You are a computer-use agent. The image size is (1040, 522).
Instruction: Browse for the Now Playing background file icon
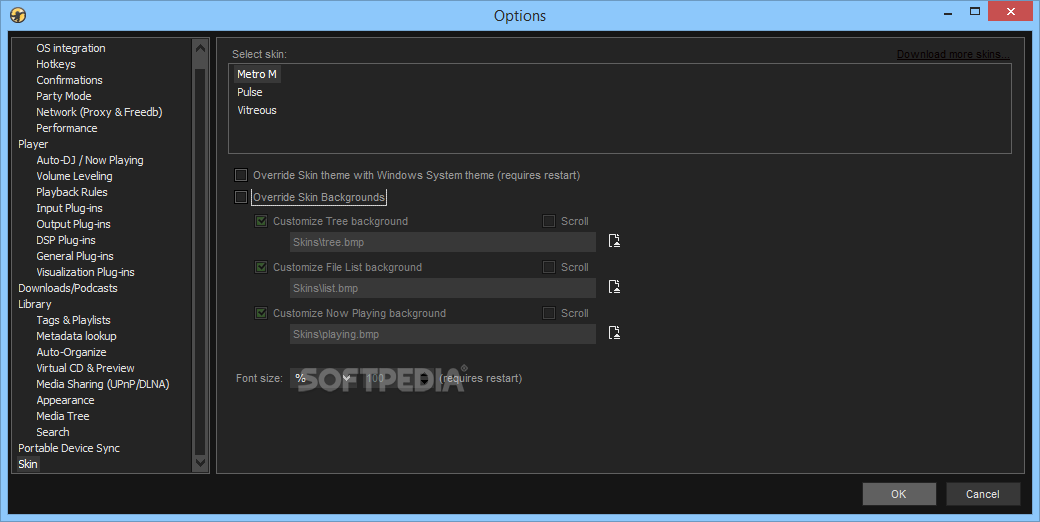[x=614, y=332]
